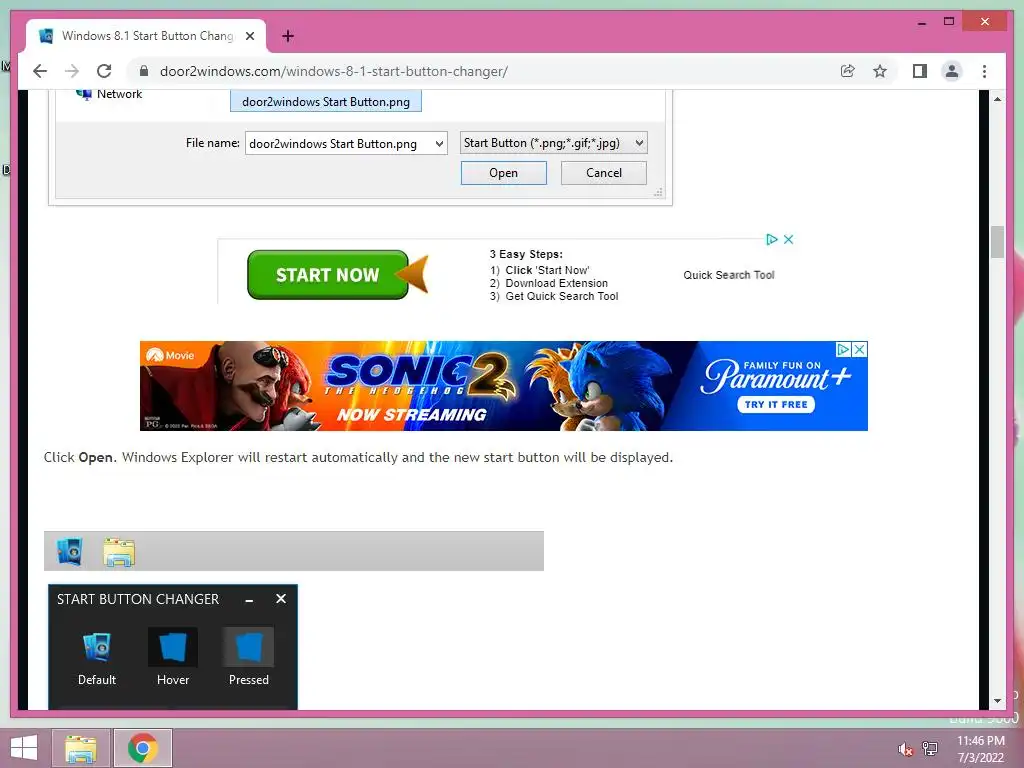Click the page scroll down arrow
Viewport: 1024px width, 768px height.
point(997,701)
